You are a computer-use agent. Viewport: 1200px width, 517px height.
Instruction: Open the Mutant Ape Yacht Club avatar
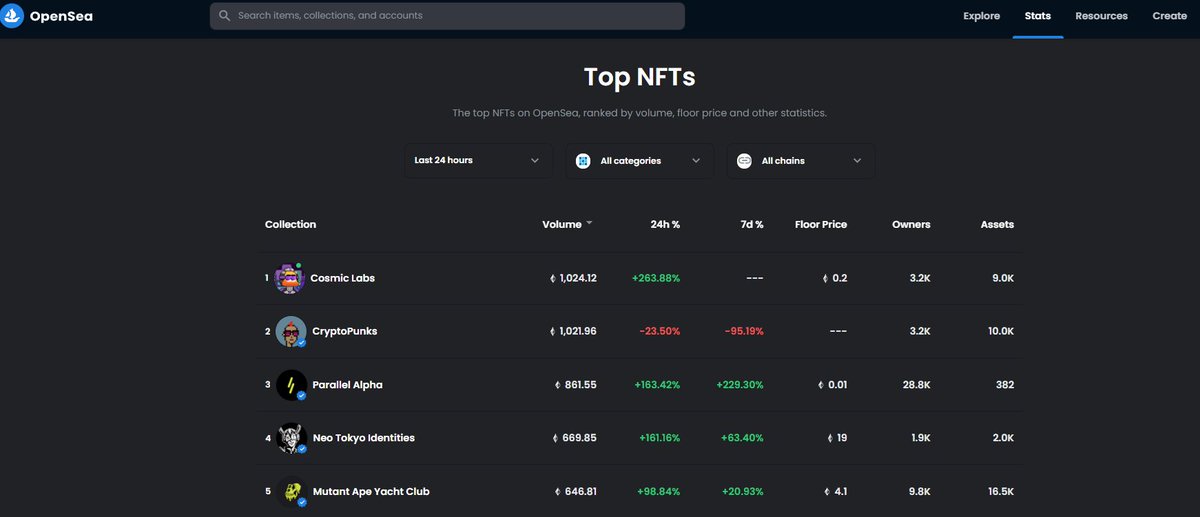point(291,491)
